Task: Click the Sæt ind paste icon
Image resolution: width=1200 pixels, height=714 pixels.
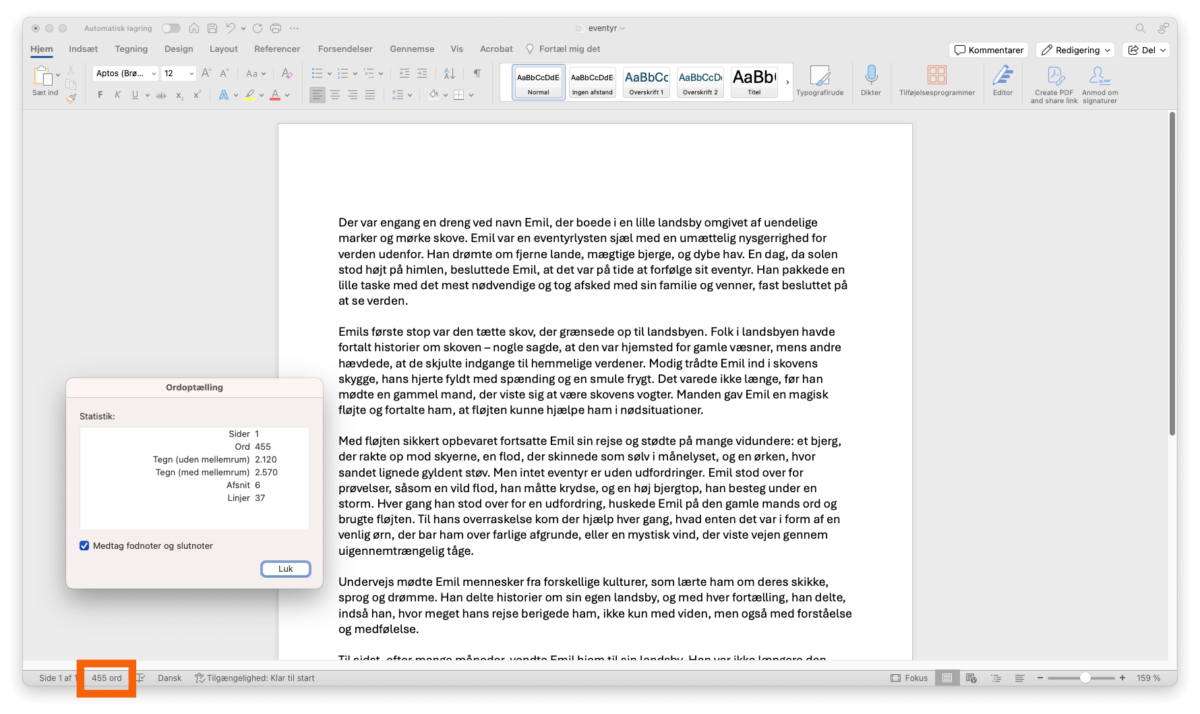Action: (x=44, y=76)
